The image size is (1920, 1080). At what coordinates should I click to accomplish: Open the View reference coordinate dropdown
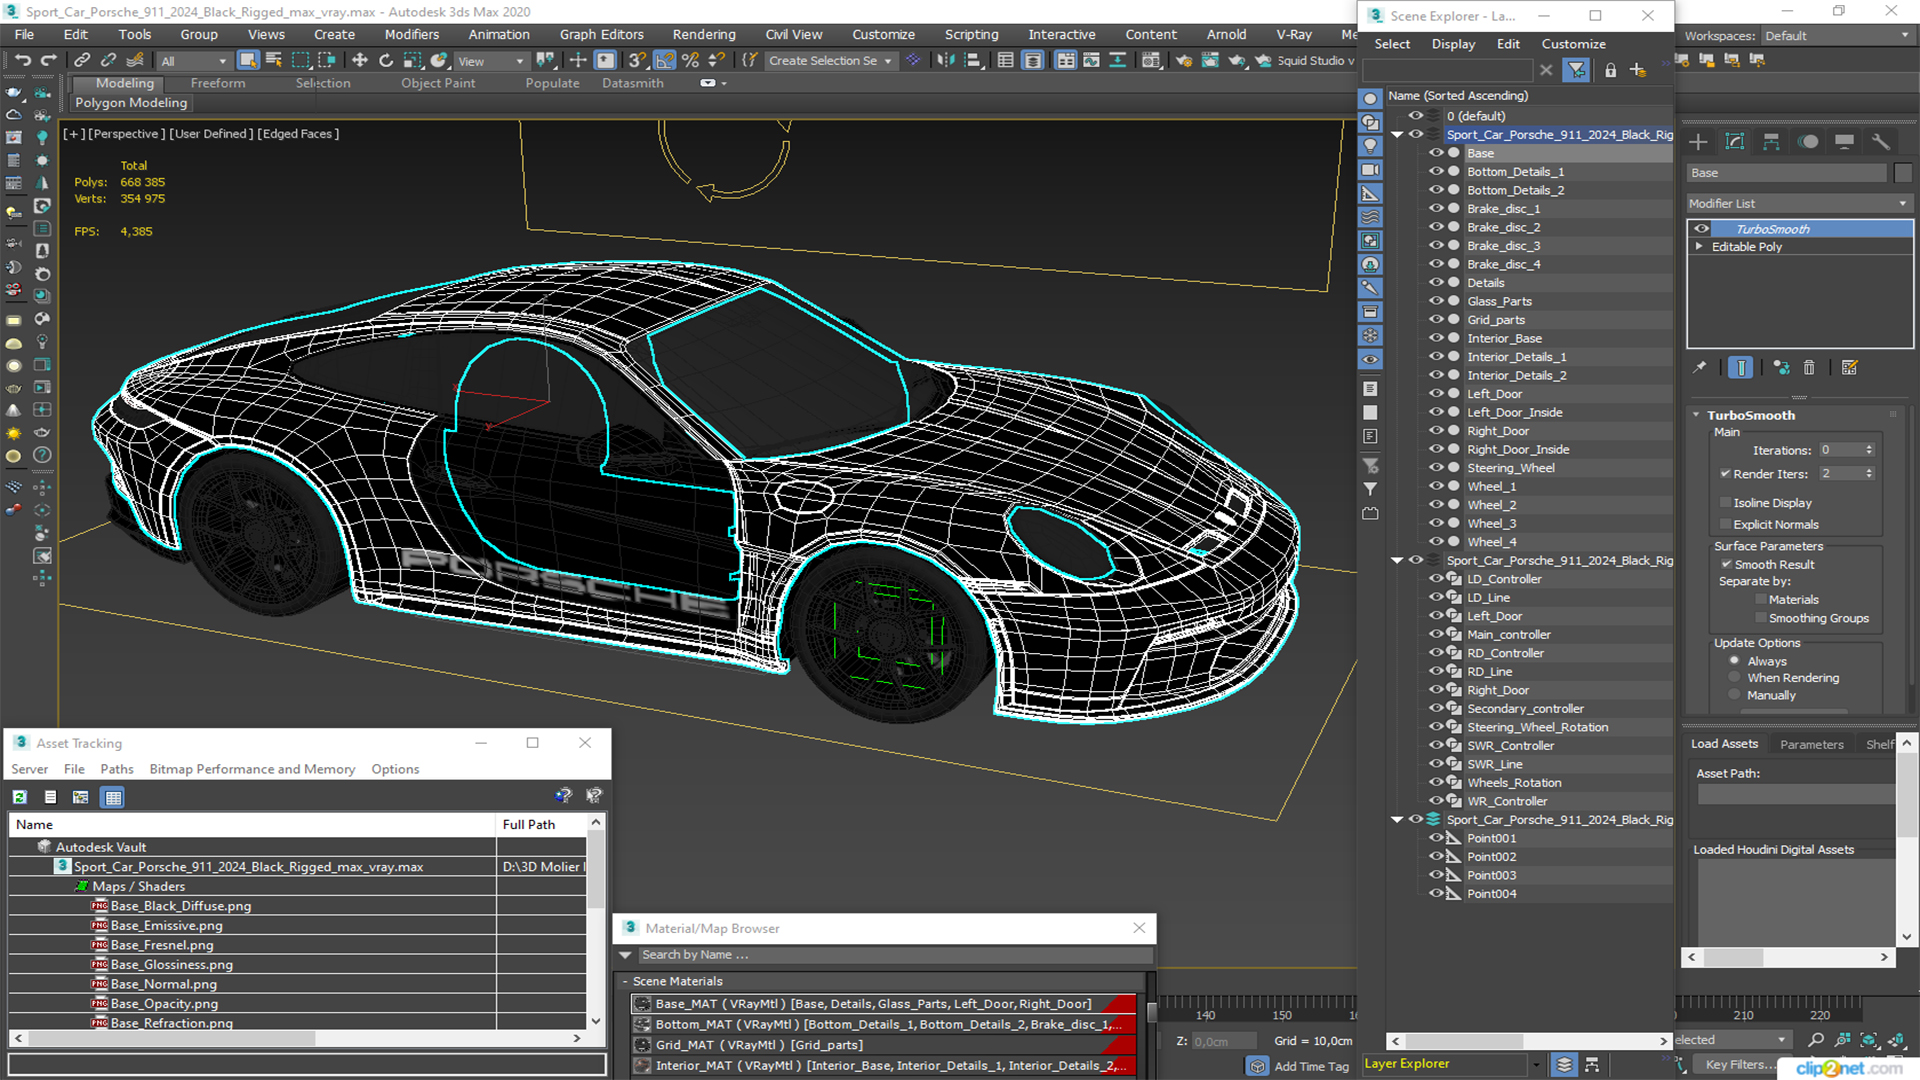[491, 61]
